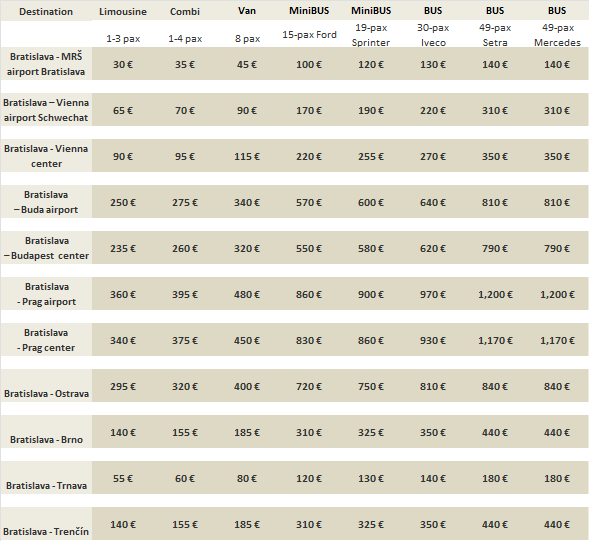Click the 49-pax Mercedes subheading
Image resolution: width=589 pixels, height=541 pixels.
point(557,35)
